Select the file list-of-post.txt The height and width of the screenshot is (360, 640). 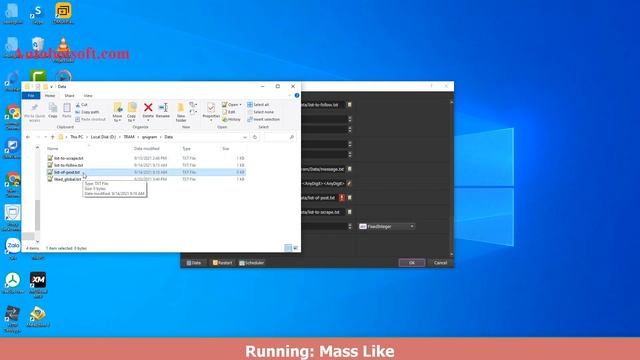67,172
